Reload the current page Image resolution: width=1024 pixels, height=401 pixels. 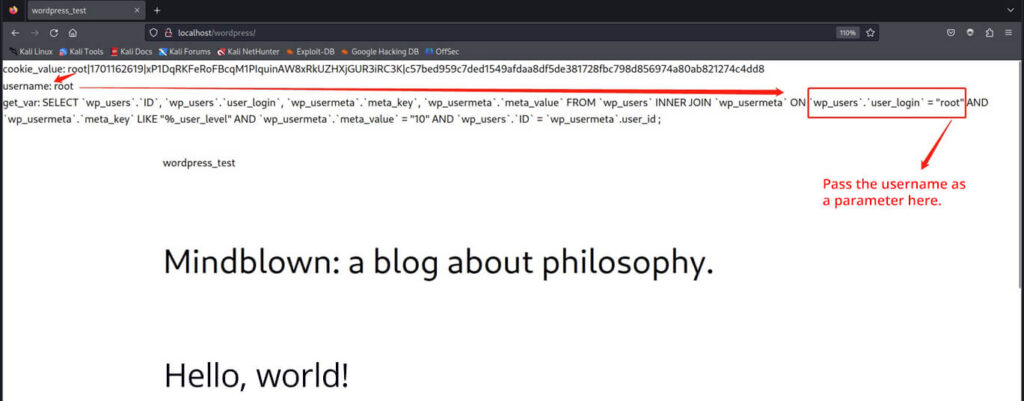coord(53,32)
